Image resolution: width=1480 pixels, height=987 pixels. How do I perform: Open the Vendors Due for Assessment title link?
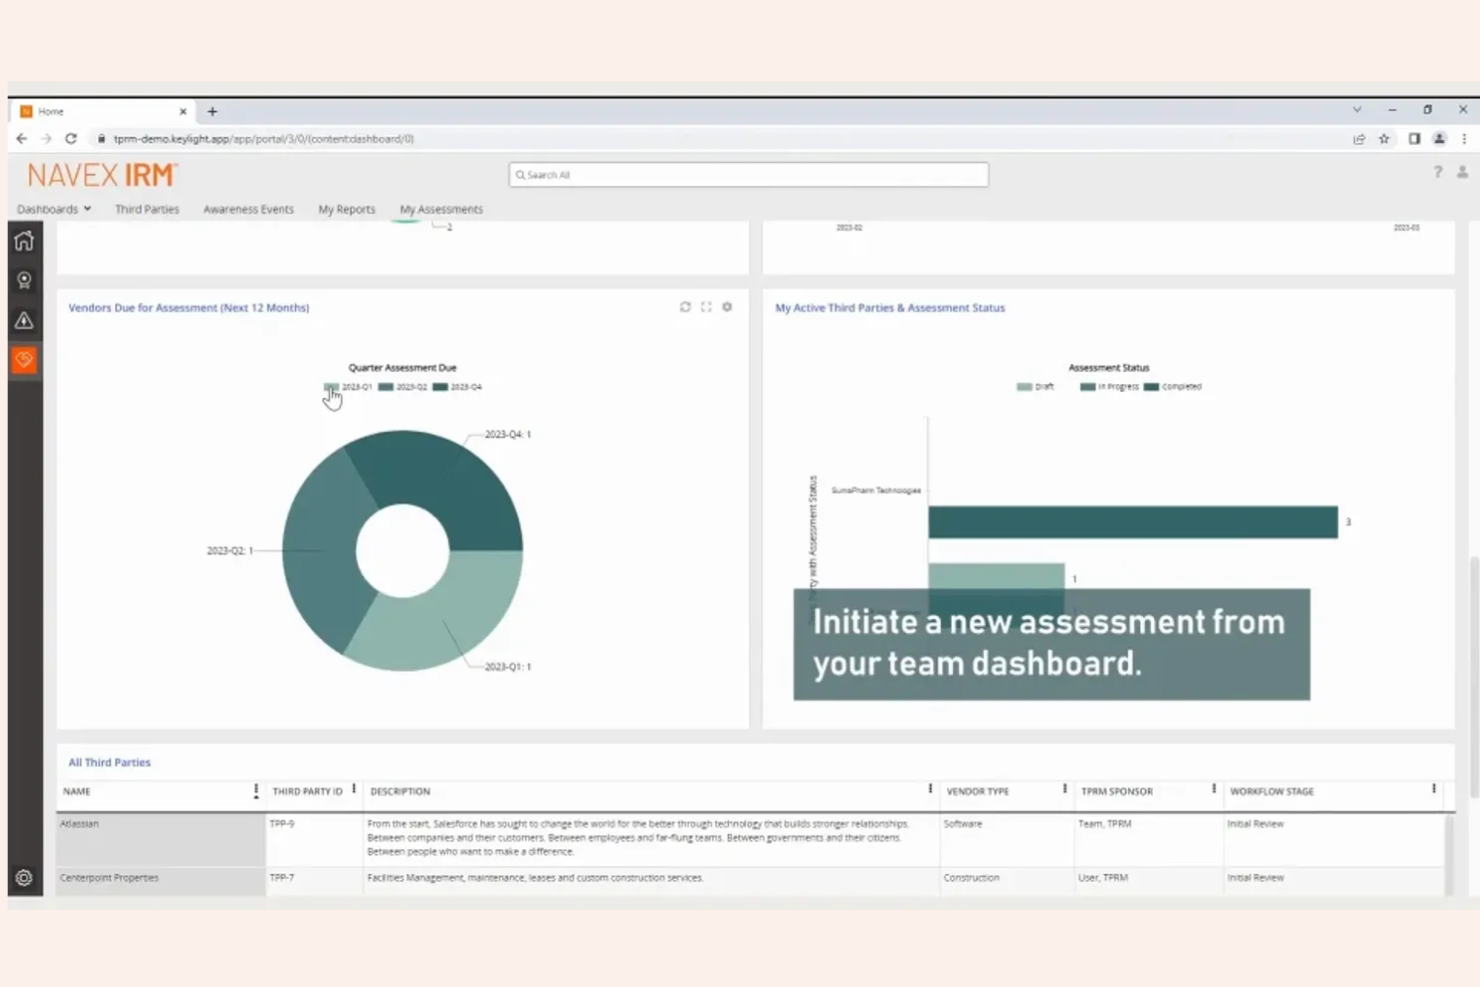coord(189,308)
